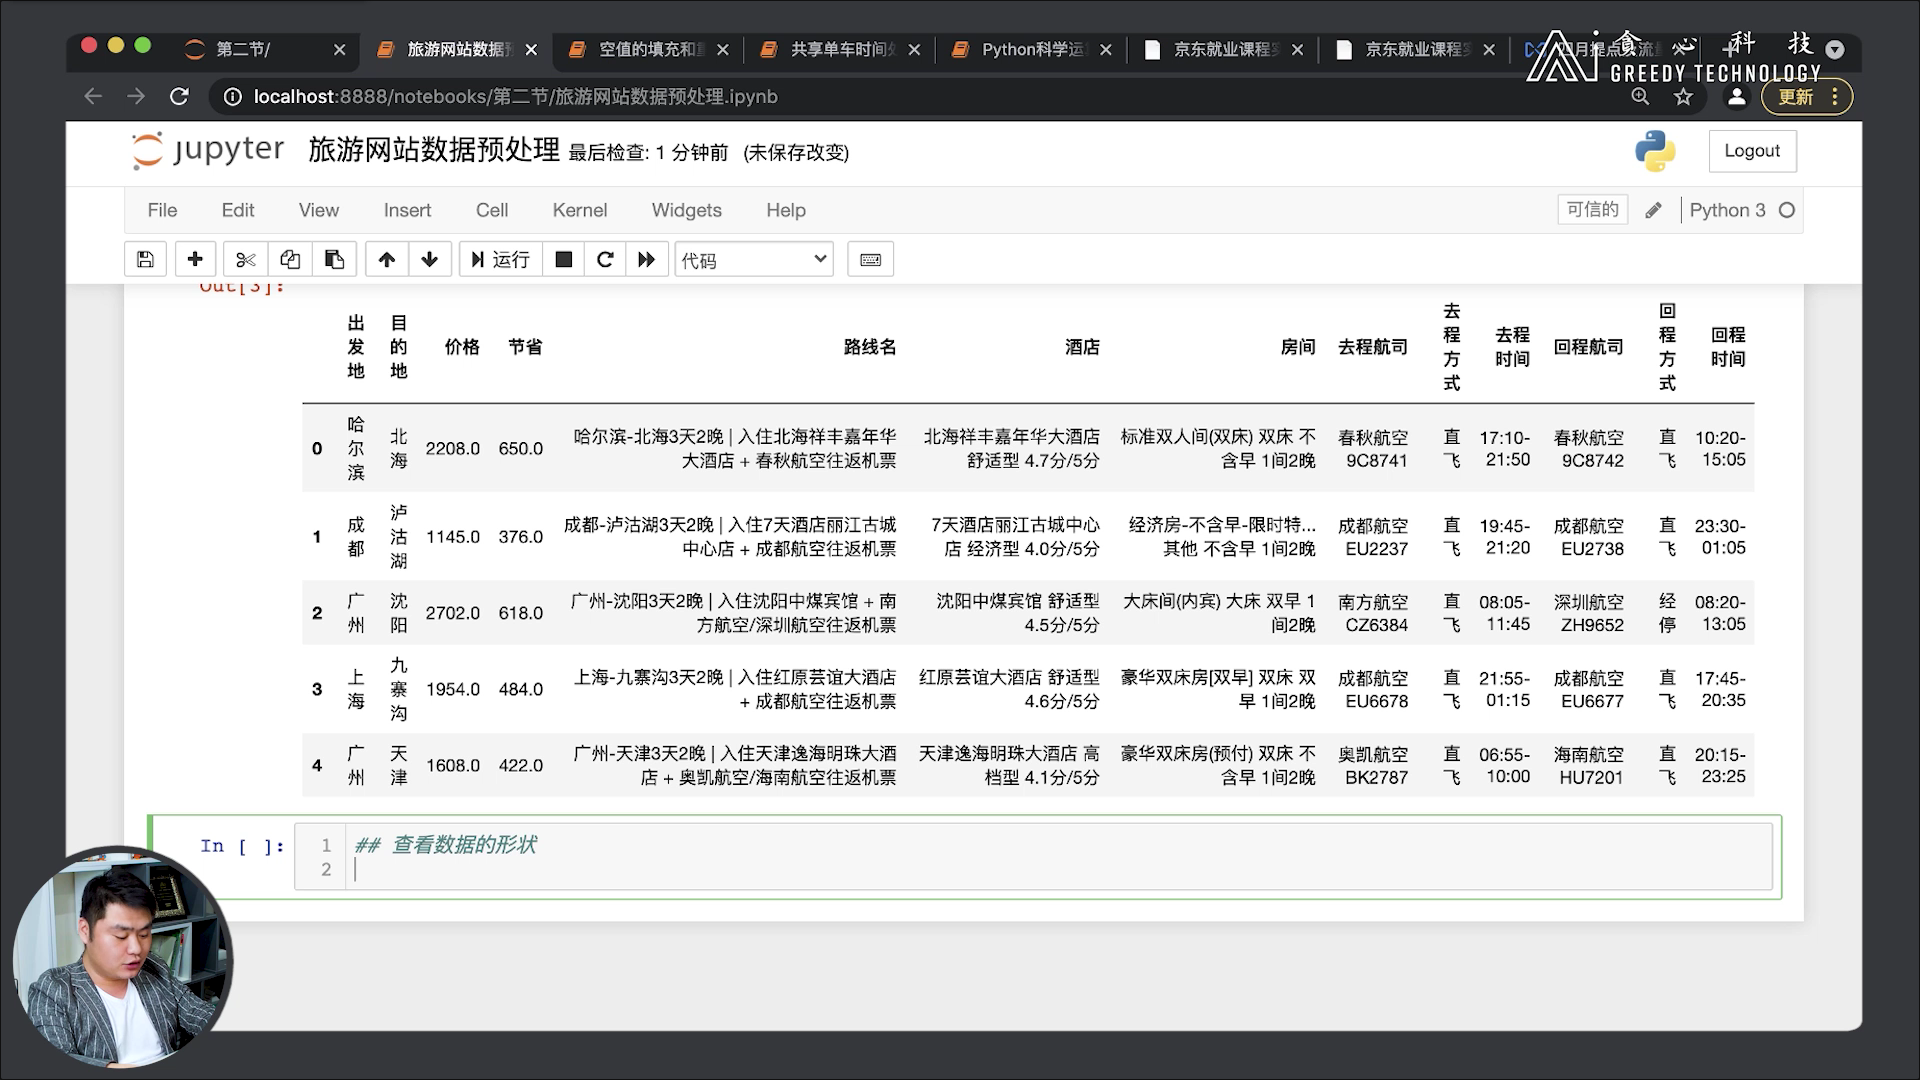Save the notebook via the save icon
1920x1080 pixels.
[x=145, y=259]
